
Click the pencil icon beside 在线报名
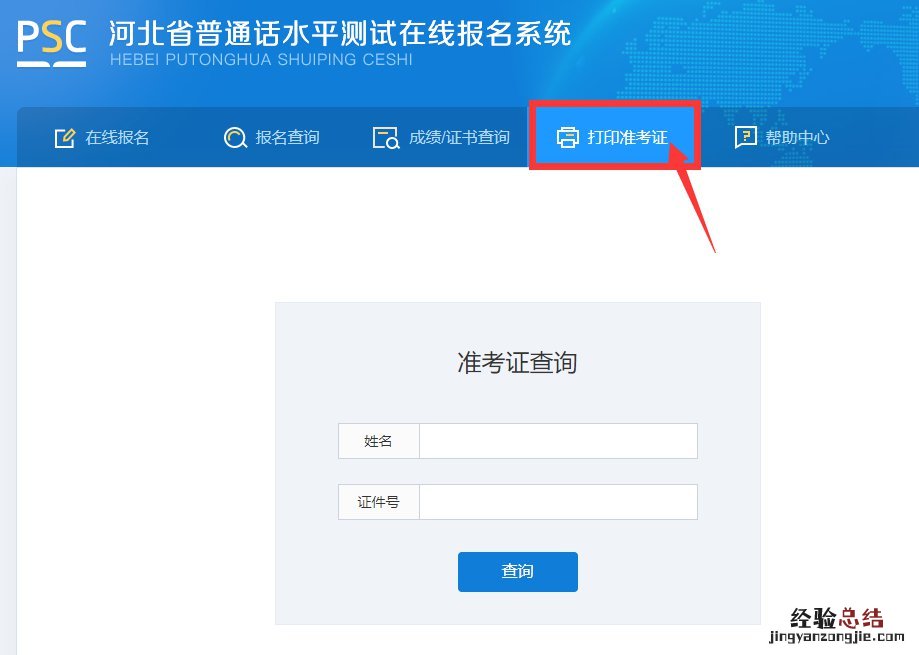tap(64, 138)
